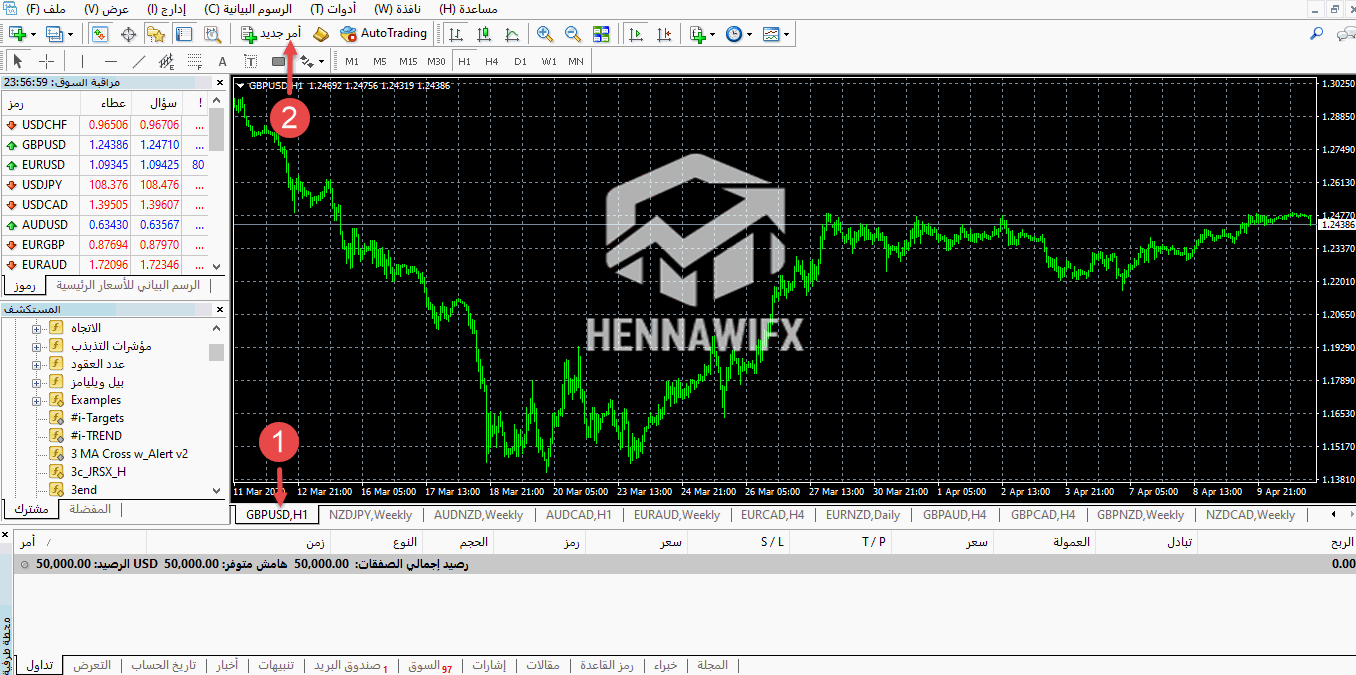The width and height of the screenshot is (1356, 675).
Task: Switch chart to candlestick mode
Action: pyautogui.click(x=484, y=34)
